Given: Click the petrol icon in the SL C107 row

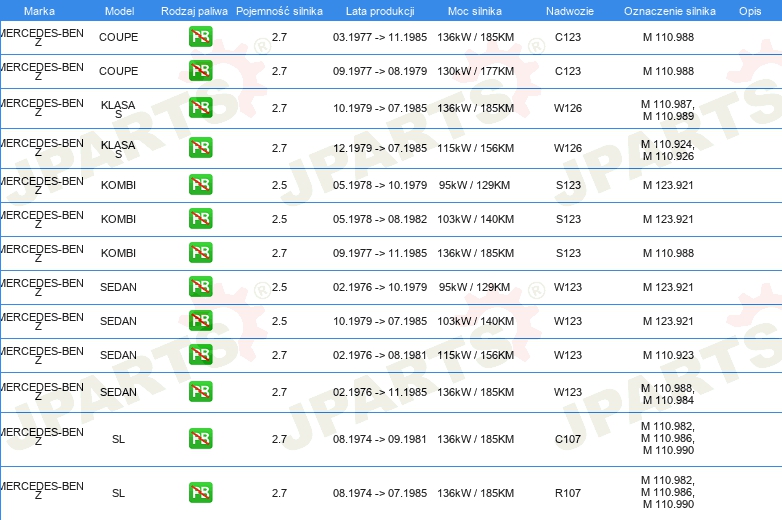Looking at the screenshot, I should tap(200, 439).
